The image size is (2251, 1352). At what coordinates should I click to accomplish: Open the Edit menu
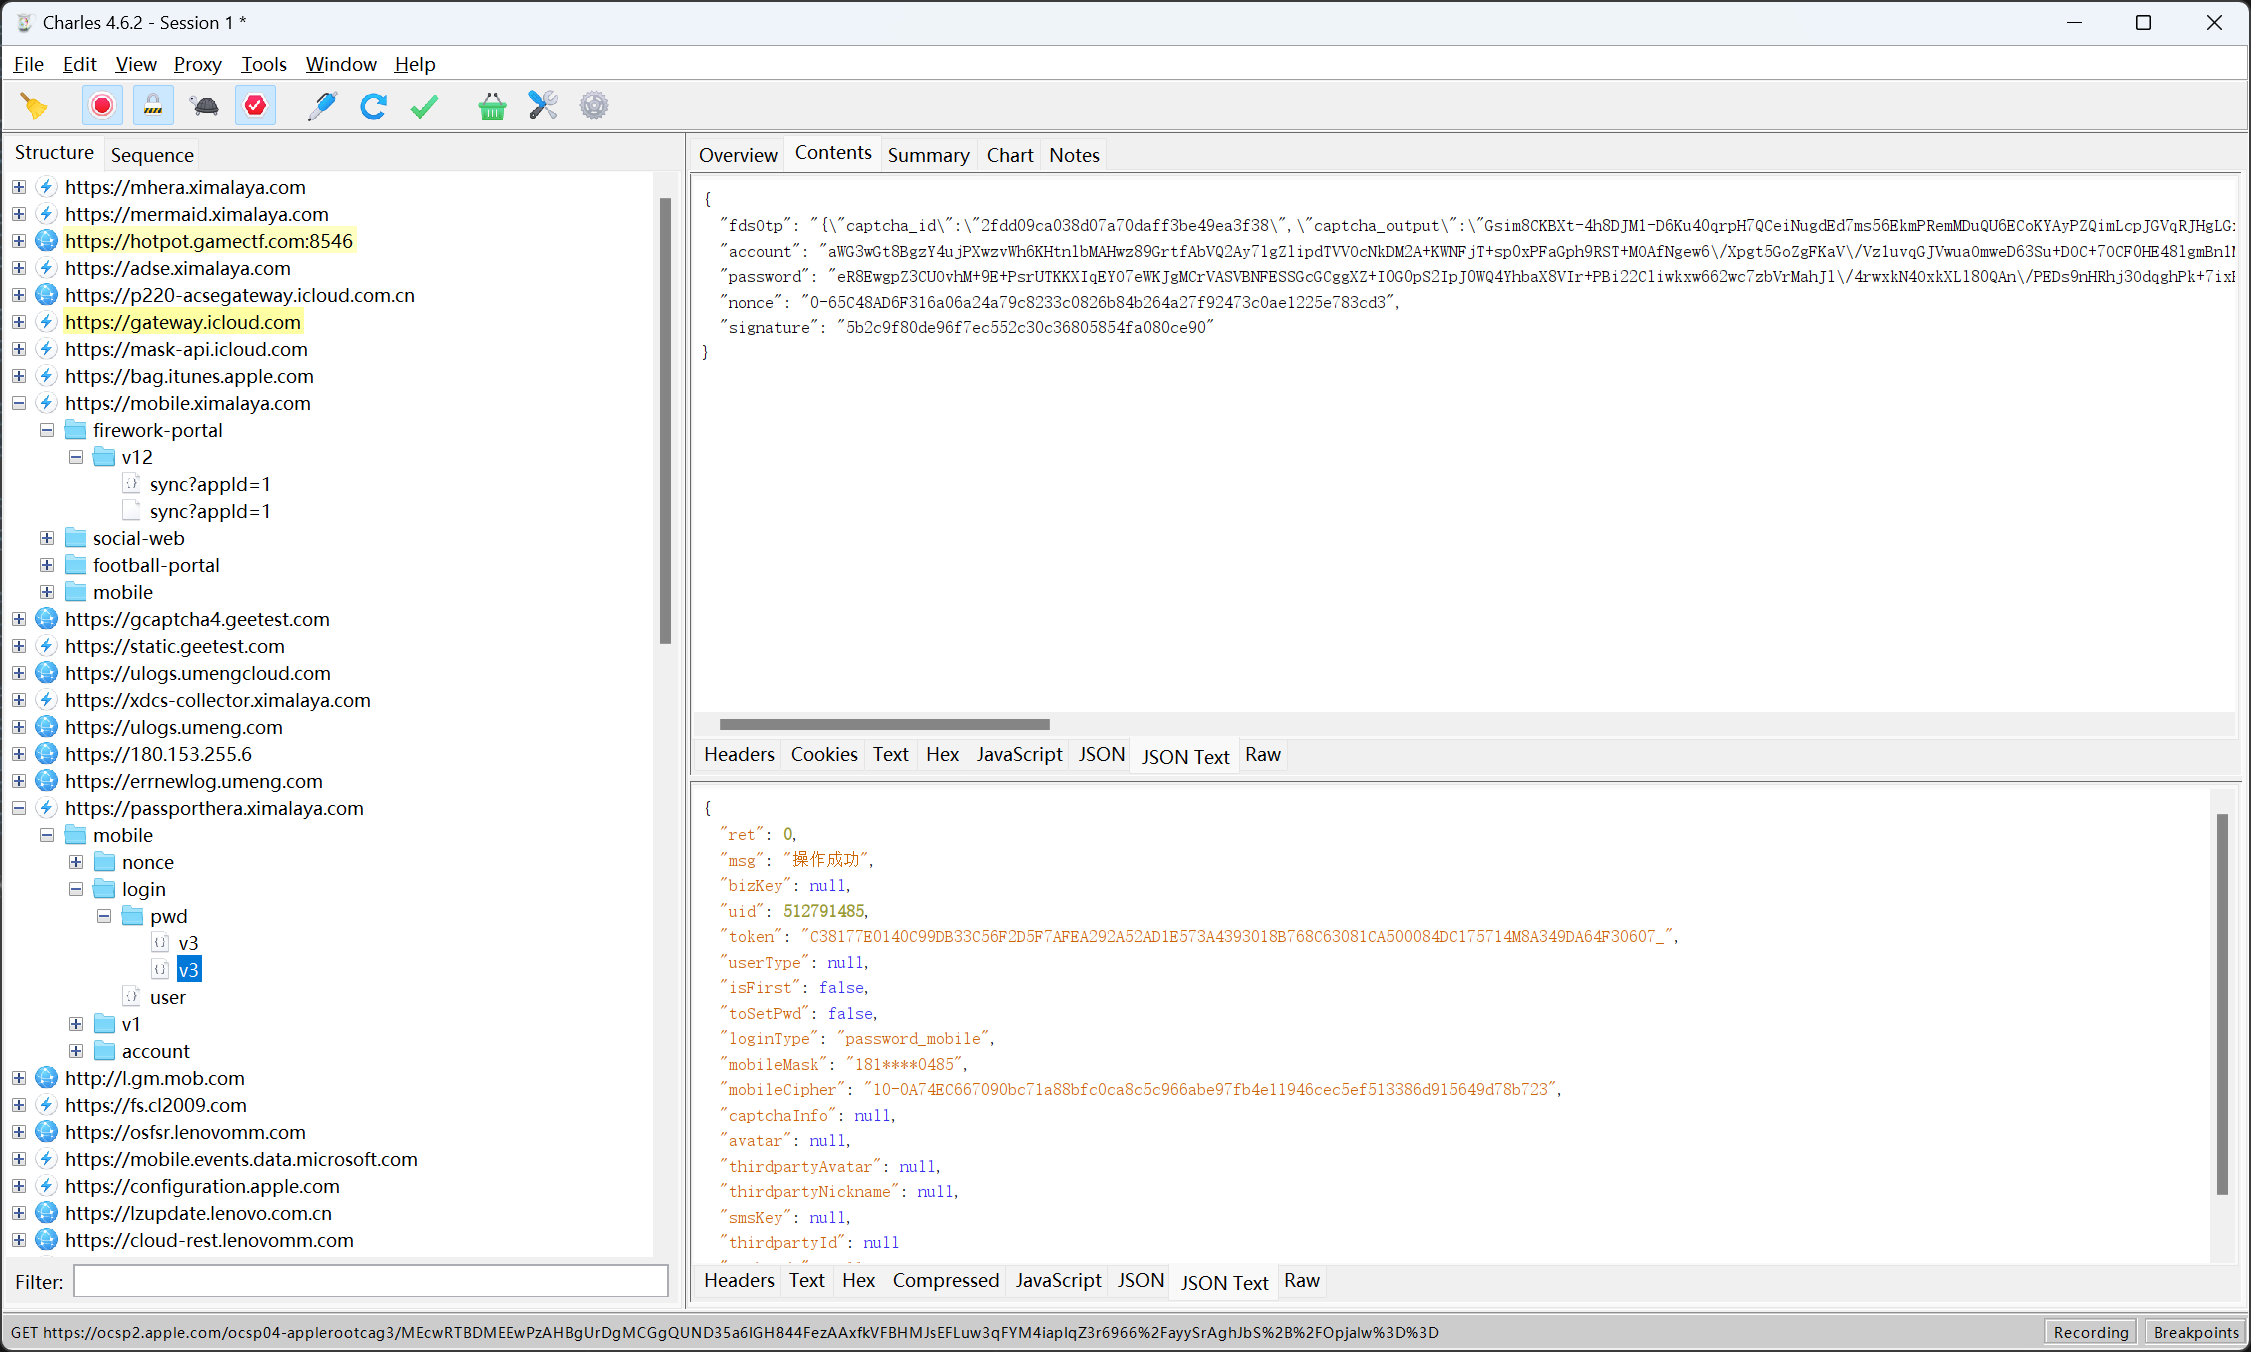(x=79, y=64)
